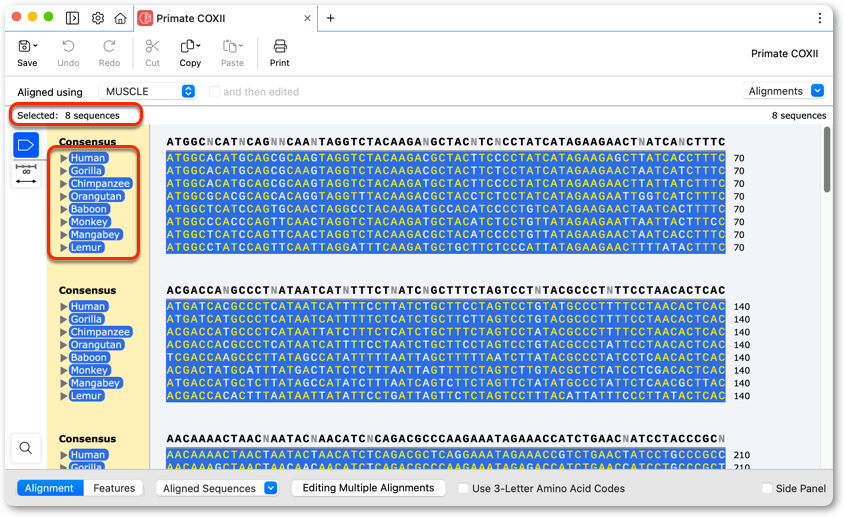Click the Copy toolbar icon

(187, 46)
